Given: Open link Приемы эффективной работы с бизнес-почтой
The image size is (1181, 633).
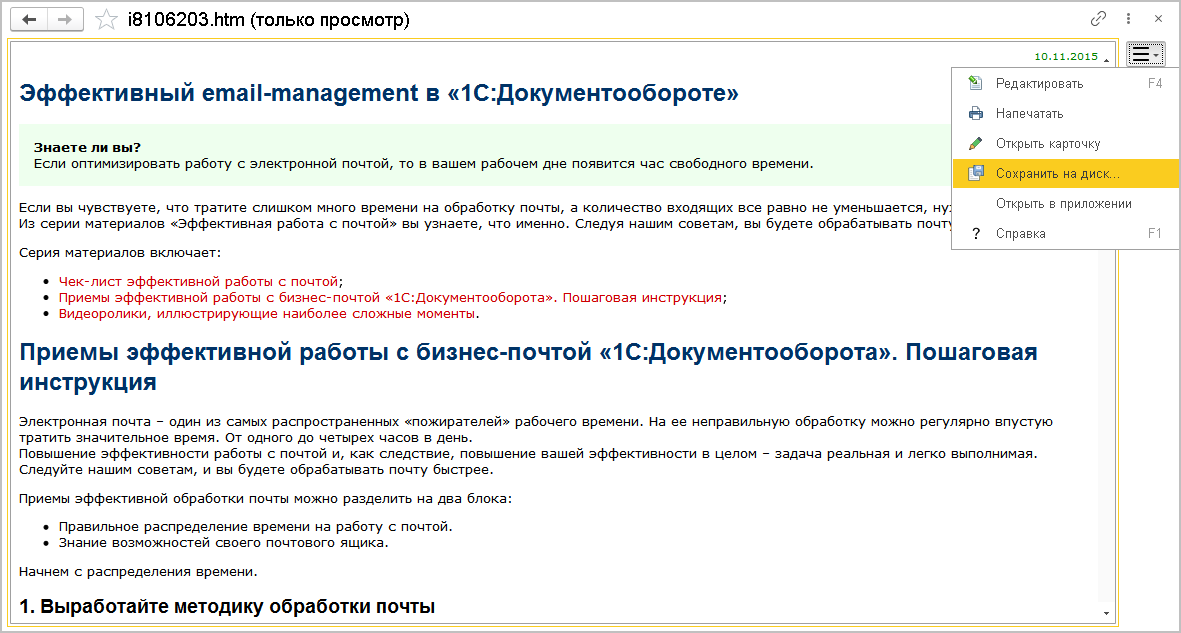Looking at the screenshot, I should click(390, 297).
